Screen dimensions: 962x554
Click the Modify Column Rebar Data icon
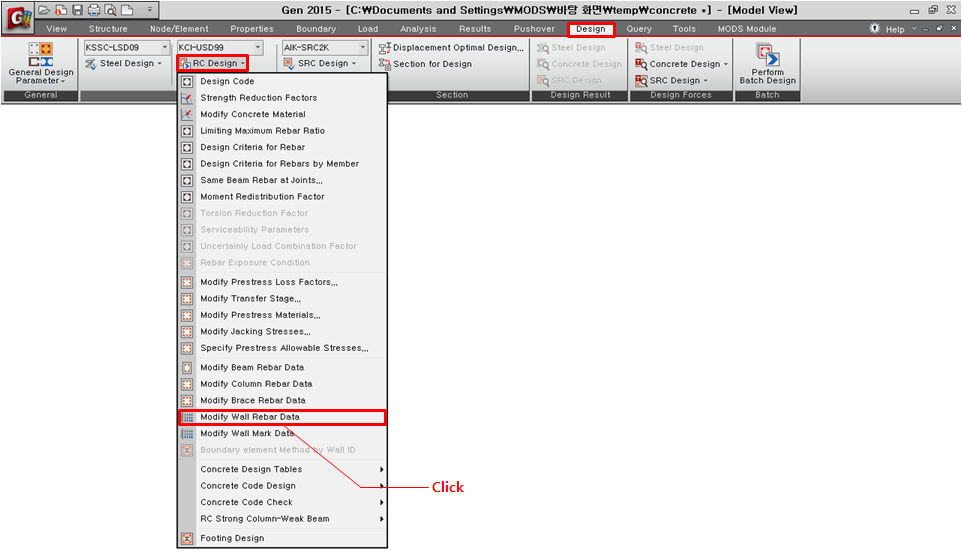click(187, 384)
